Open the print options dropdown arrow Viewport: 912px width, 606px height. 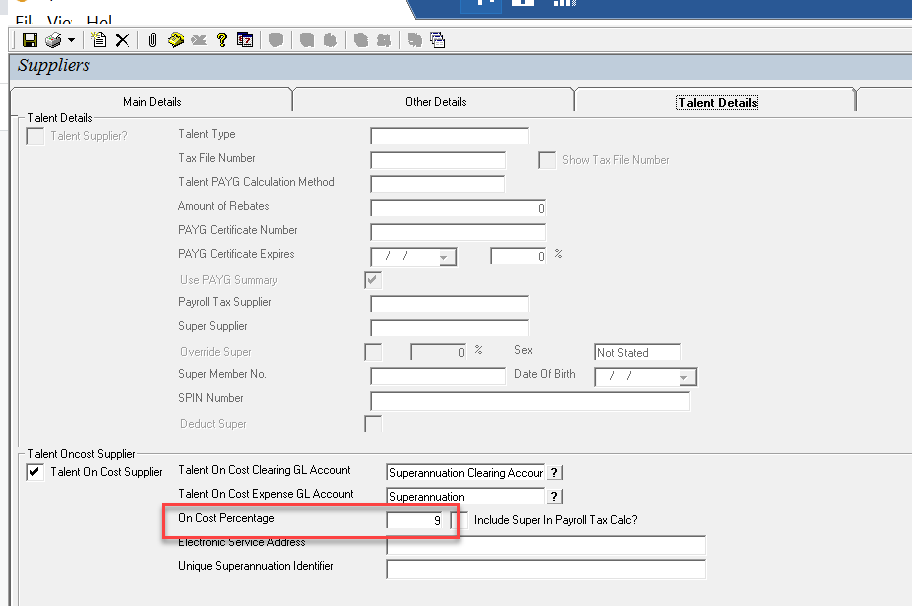[72, 40]
